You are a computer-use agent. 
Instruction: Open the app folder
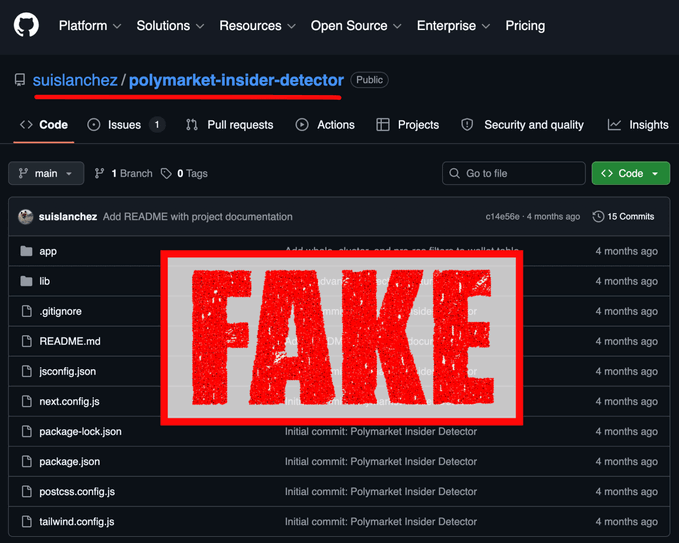click(48, 251)
